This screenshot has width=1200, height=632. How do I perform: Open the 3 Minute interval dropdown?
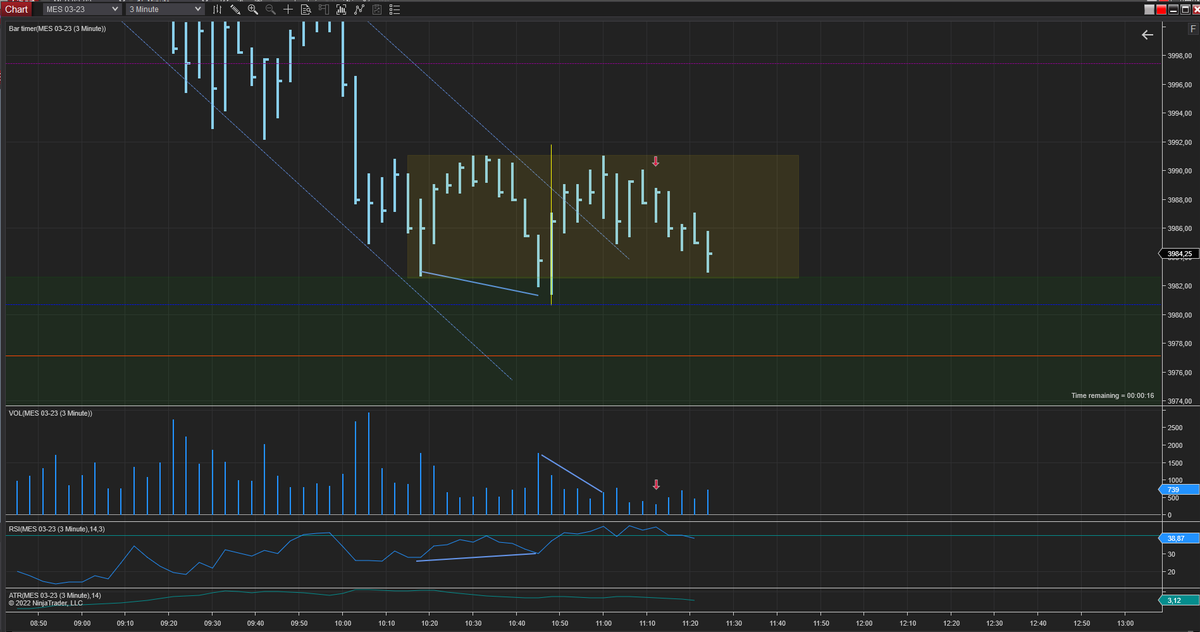pyautogui.click(x=166, y=9)
